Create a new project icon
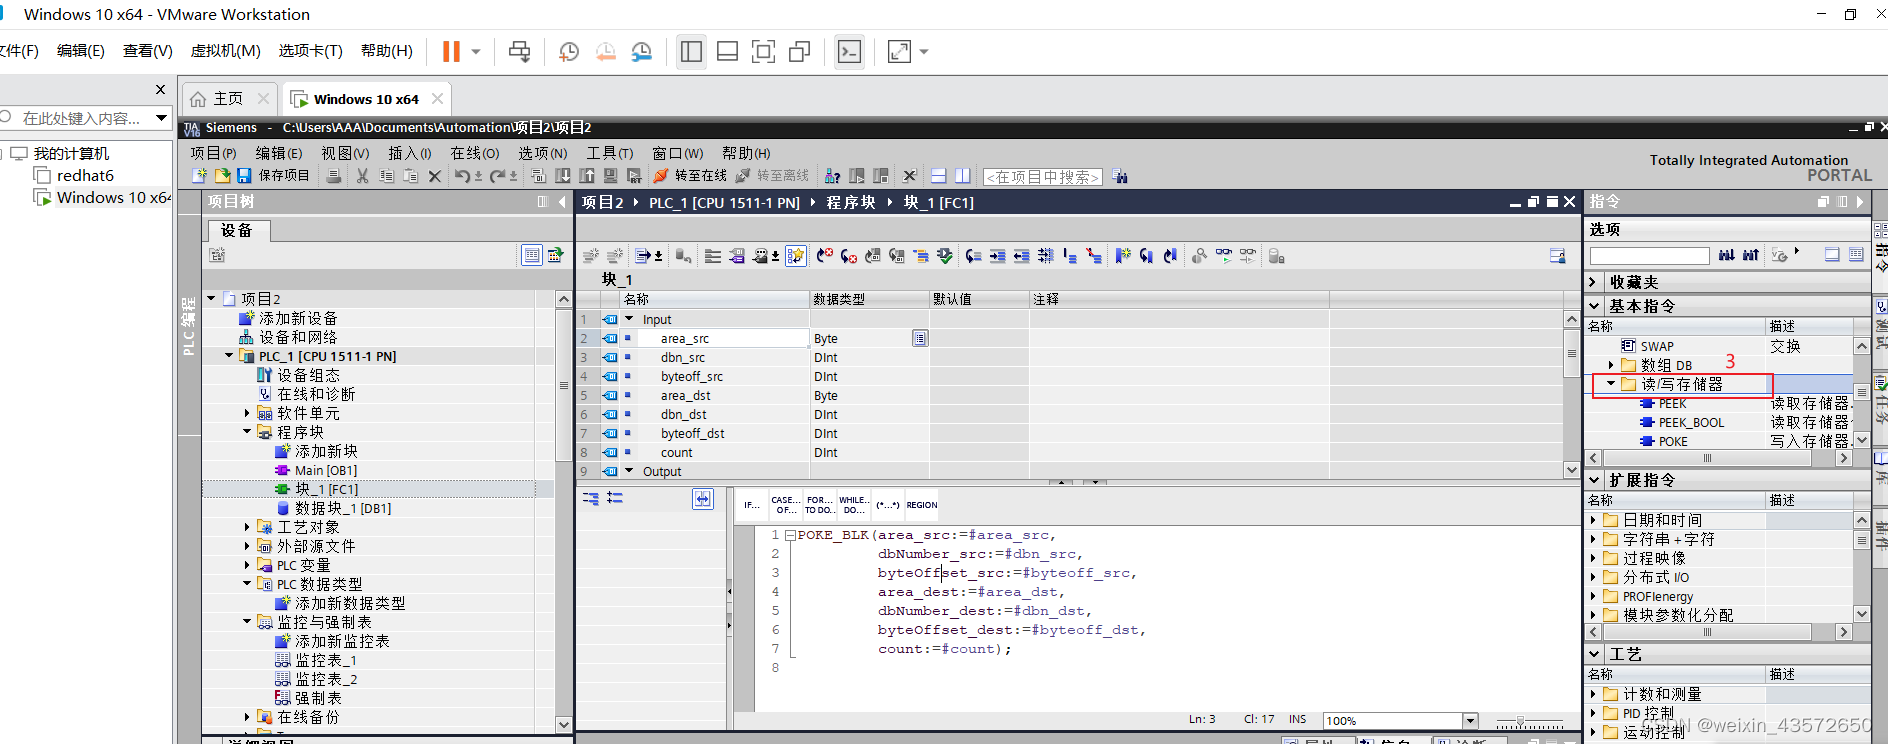 point(200,176)
